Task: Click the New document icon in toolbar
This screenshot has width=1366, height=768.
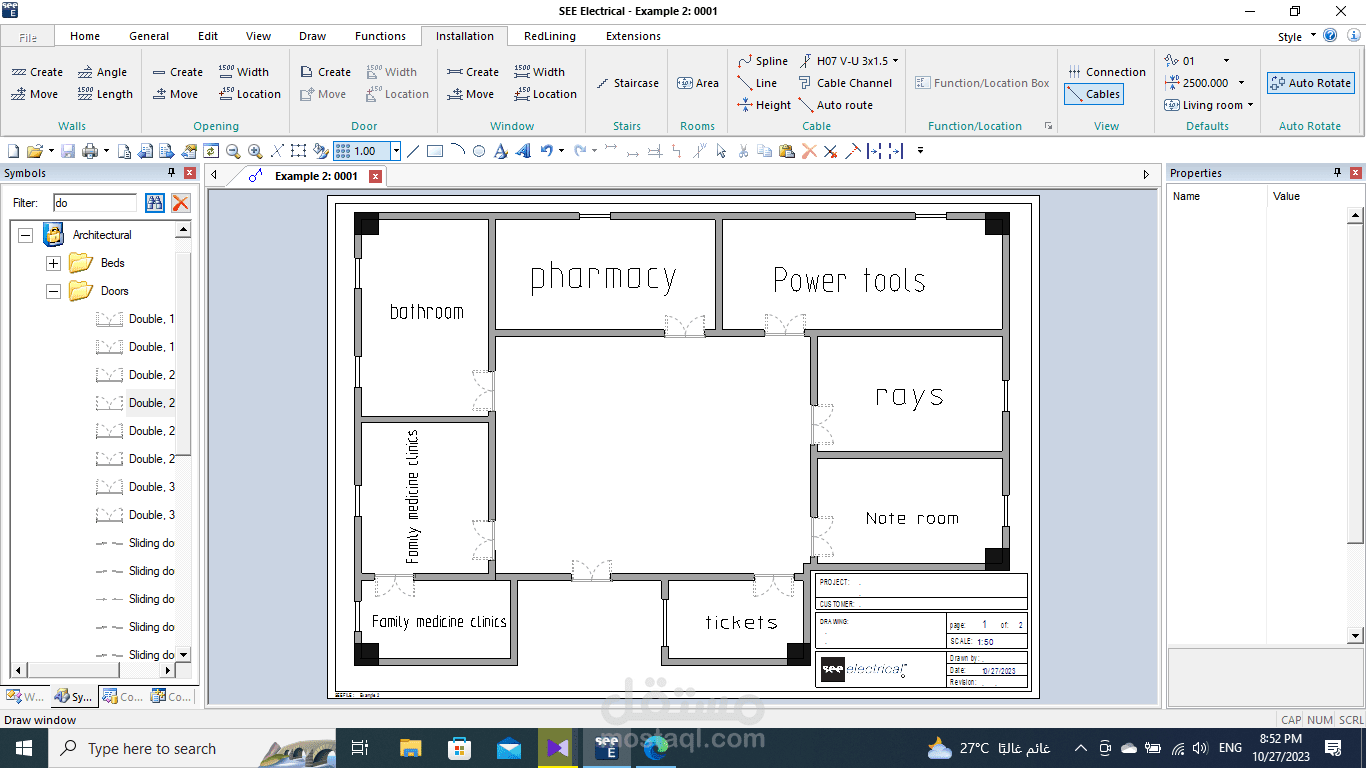Action: [x=13, y=151]
